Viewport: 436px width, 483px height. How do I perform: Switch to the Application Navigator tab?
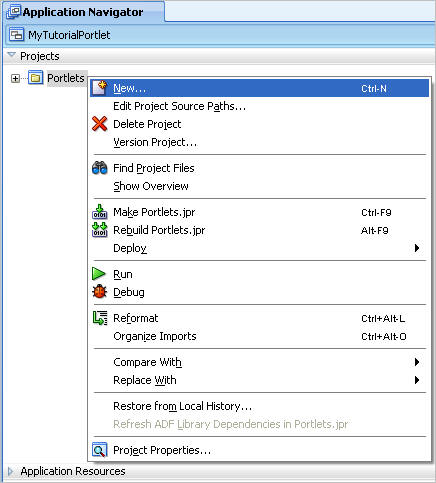[83, 12]
